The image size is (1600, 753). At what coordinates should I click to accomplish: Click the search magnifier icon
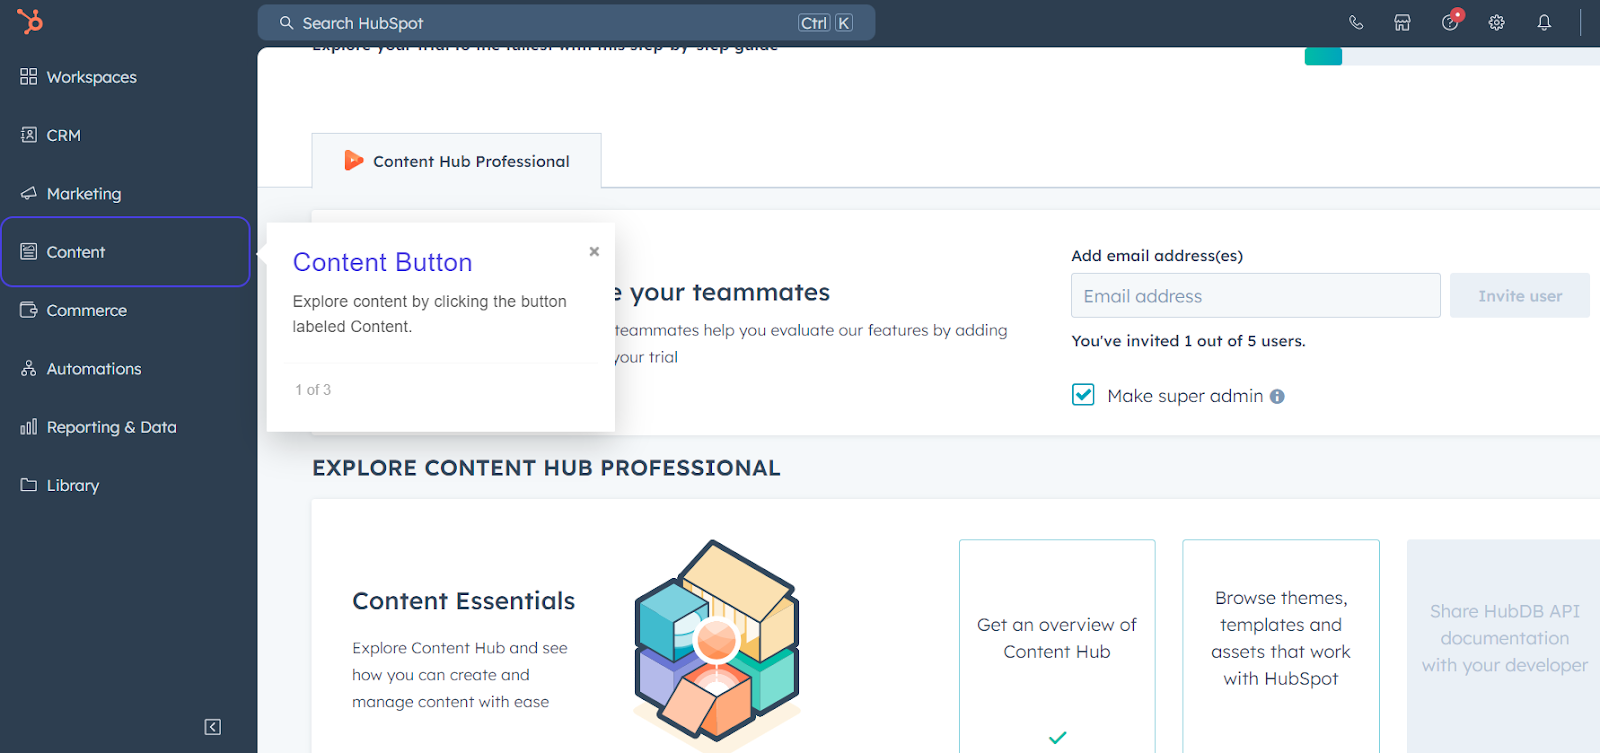[x=286, y=22]
